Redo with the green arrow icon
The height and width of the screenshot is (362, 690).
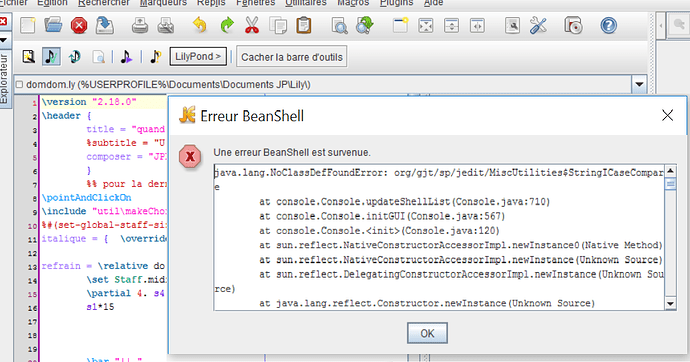click(x=227, y=25)
